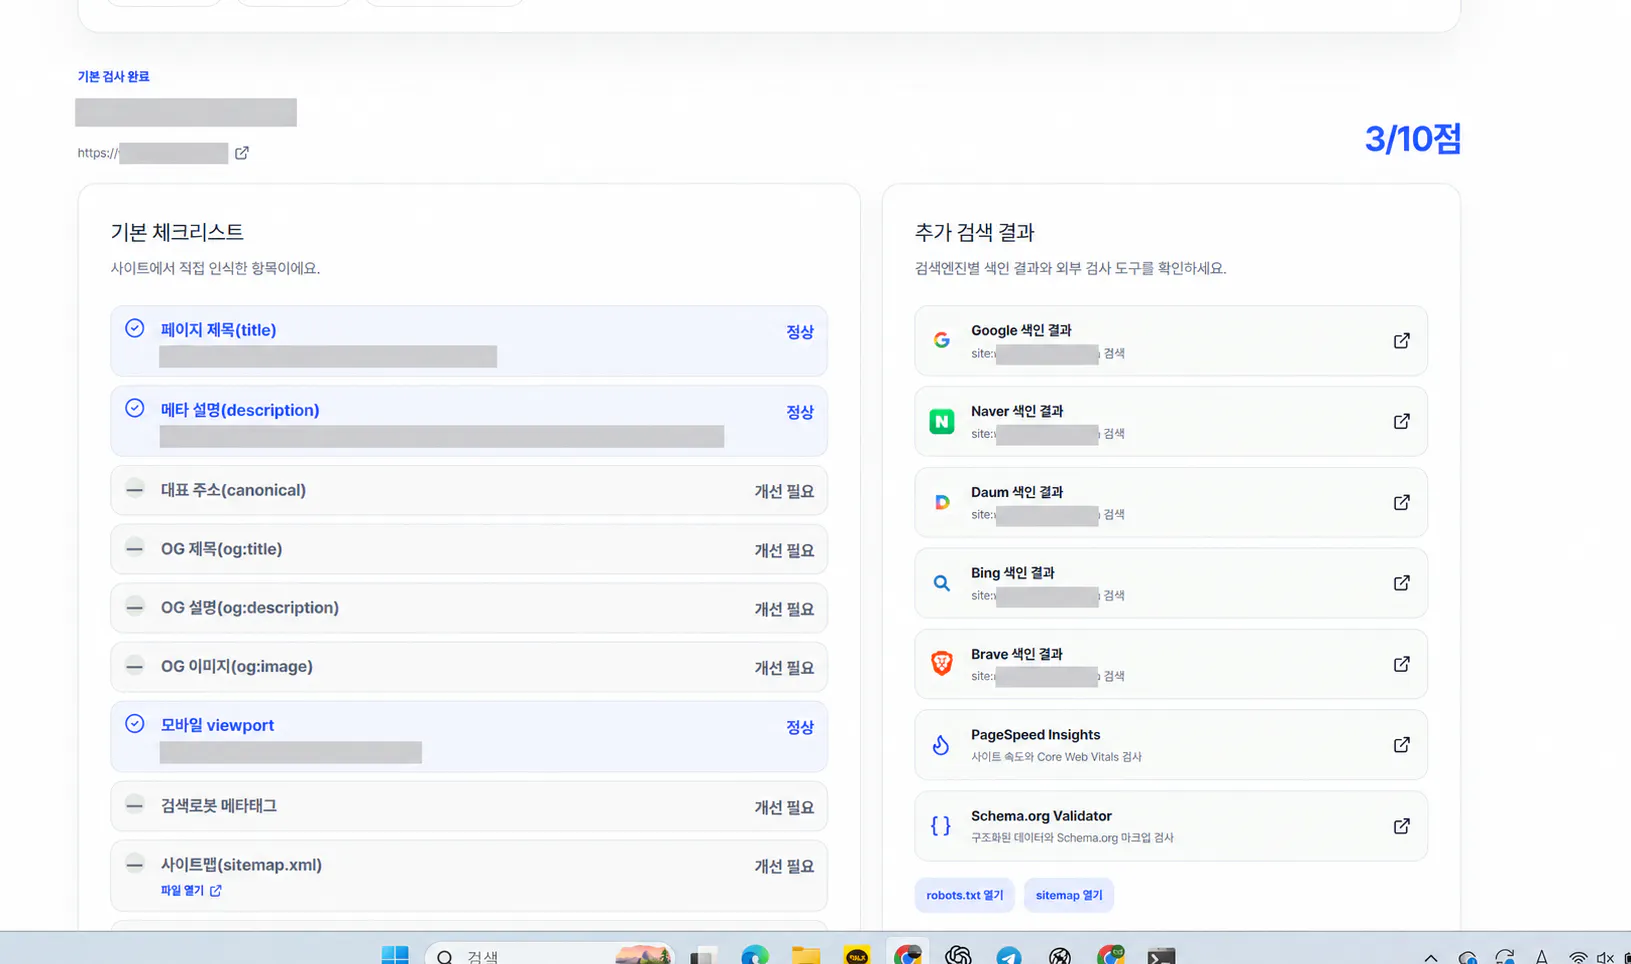Image resolution: width=1631 pixels, height=964 pixels.
Task: Open Brave 색인 결과 external link icon
Action: (x=1402, y=664)
